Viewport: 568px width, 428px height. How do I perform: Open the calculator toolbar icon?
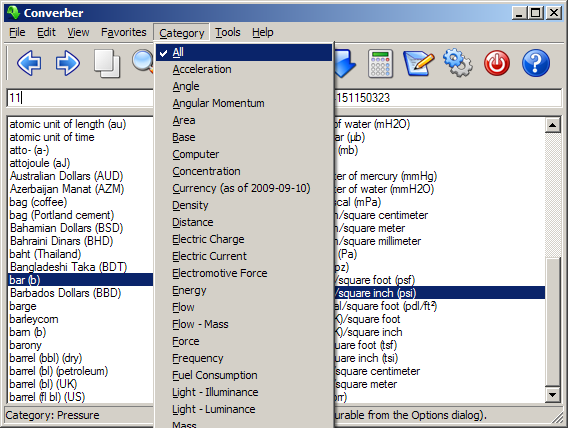380,64
